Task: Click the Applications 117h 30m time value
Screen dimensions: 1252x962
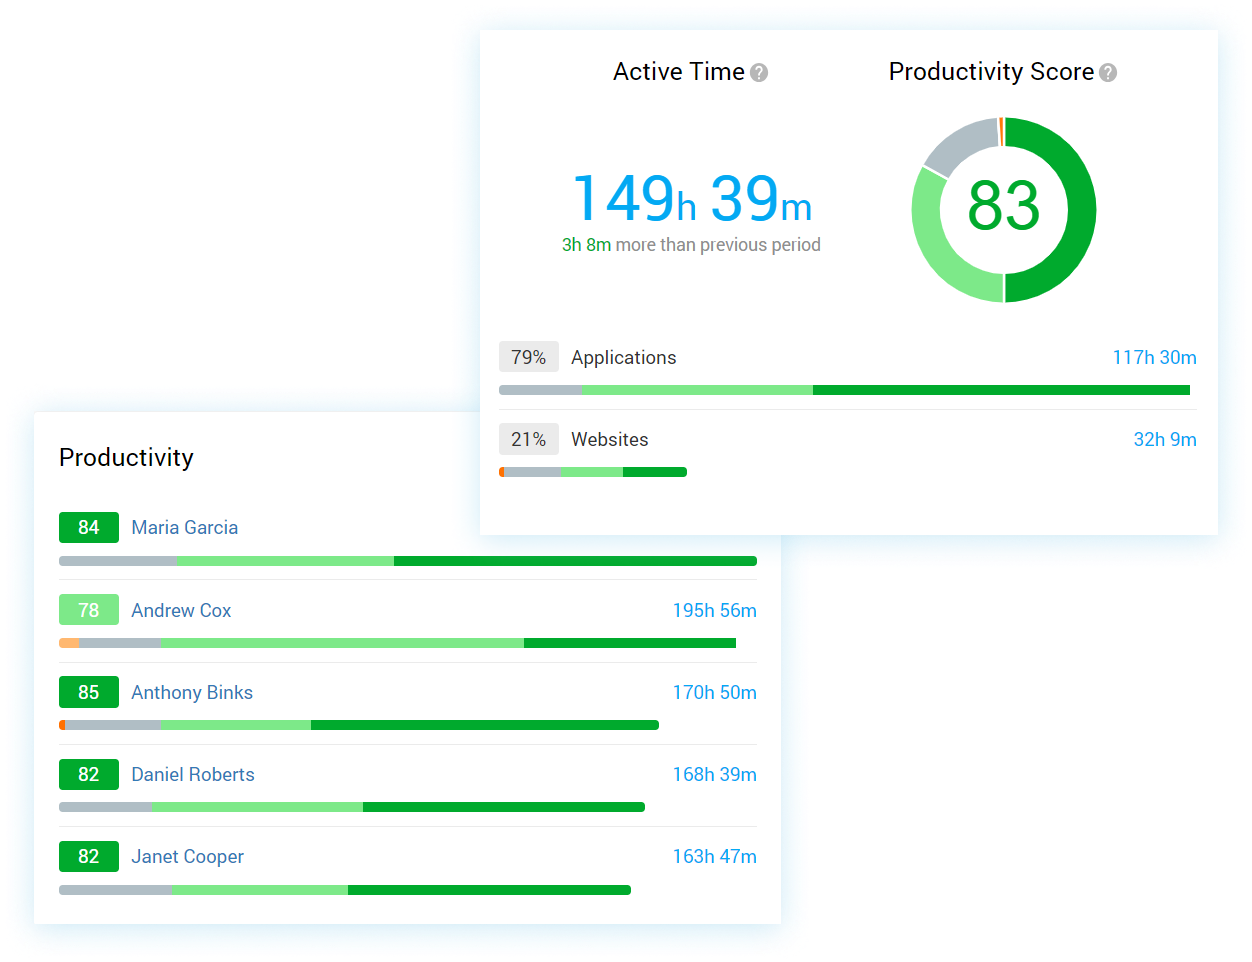Action: click(1154, 357)
